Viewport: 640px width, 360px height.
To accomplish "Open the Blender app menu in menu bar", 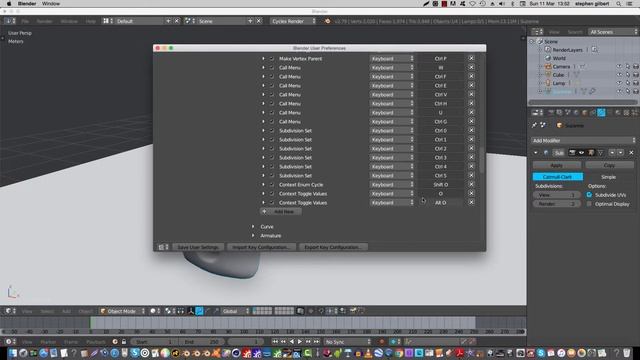I will point(27,4).
